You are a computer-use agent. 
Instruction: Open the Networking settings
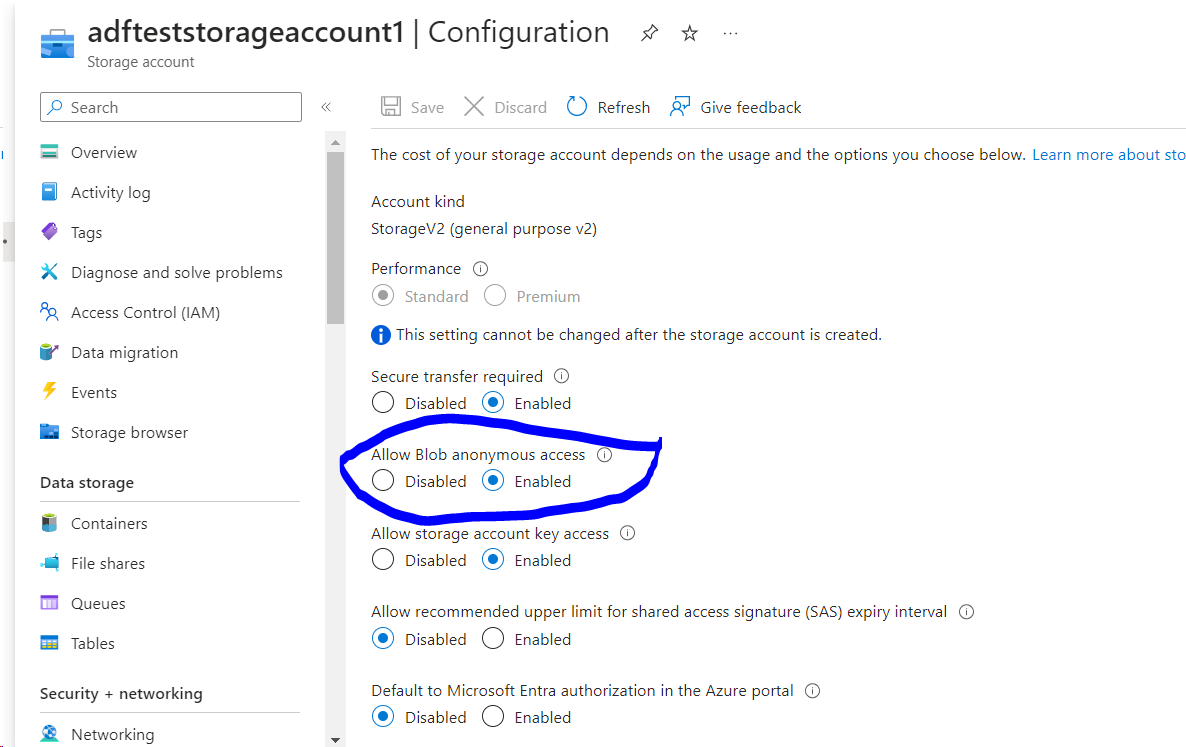point(115,734)
